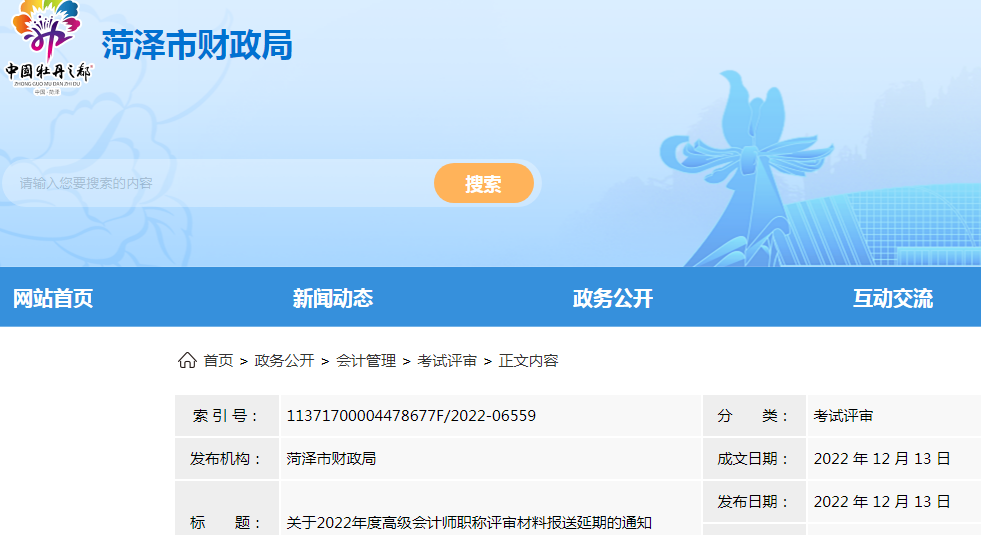Click the 菏泽市财政局 site title
981x535 pixels.
197,45
